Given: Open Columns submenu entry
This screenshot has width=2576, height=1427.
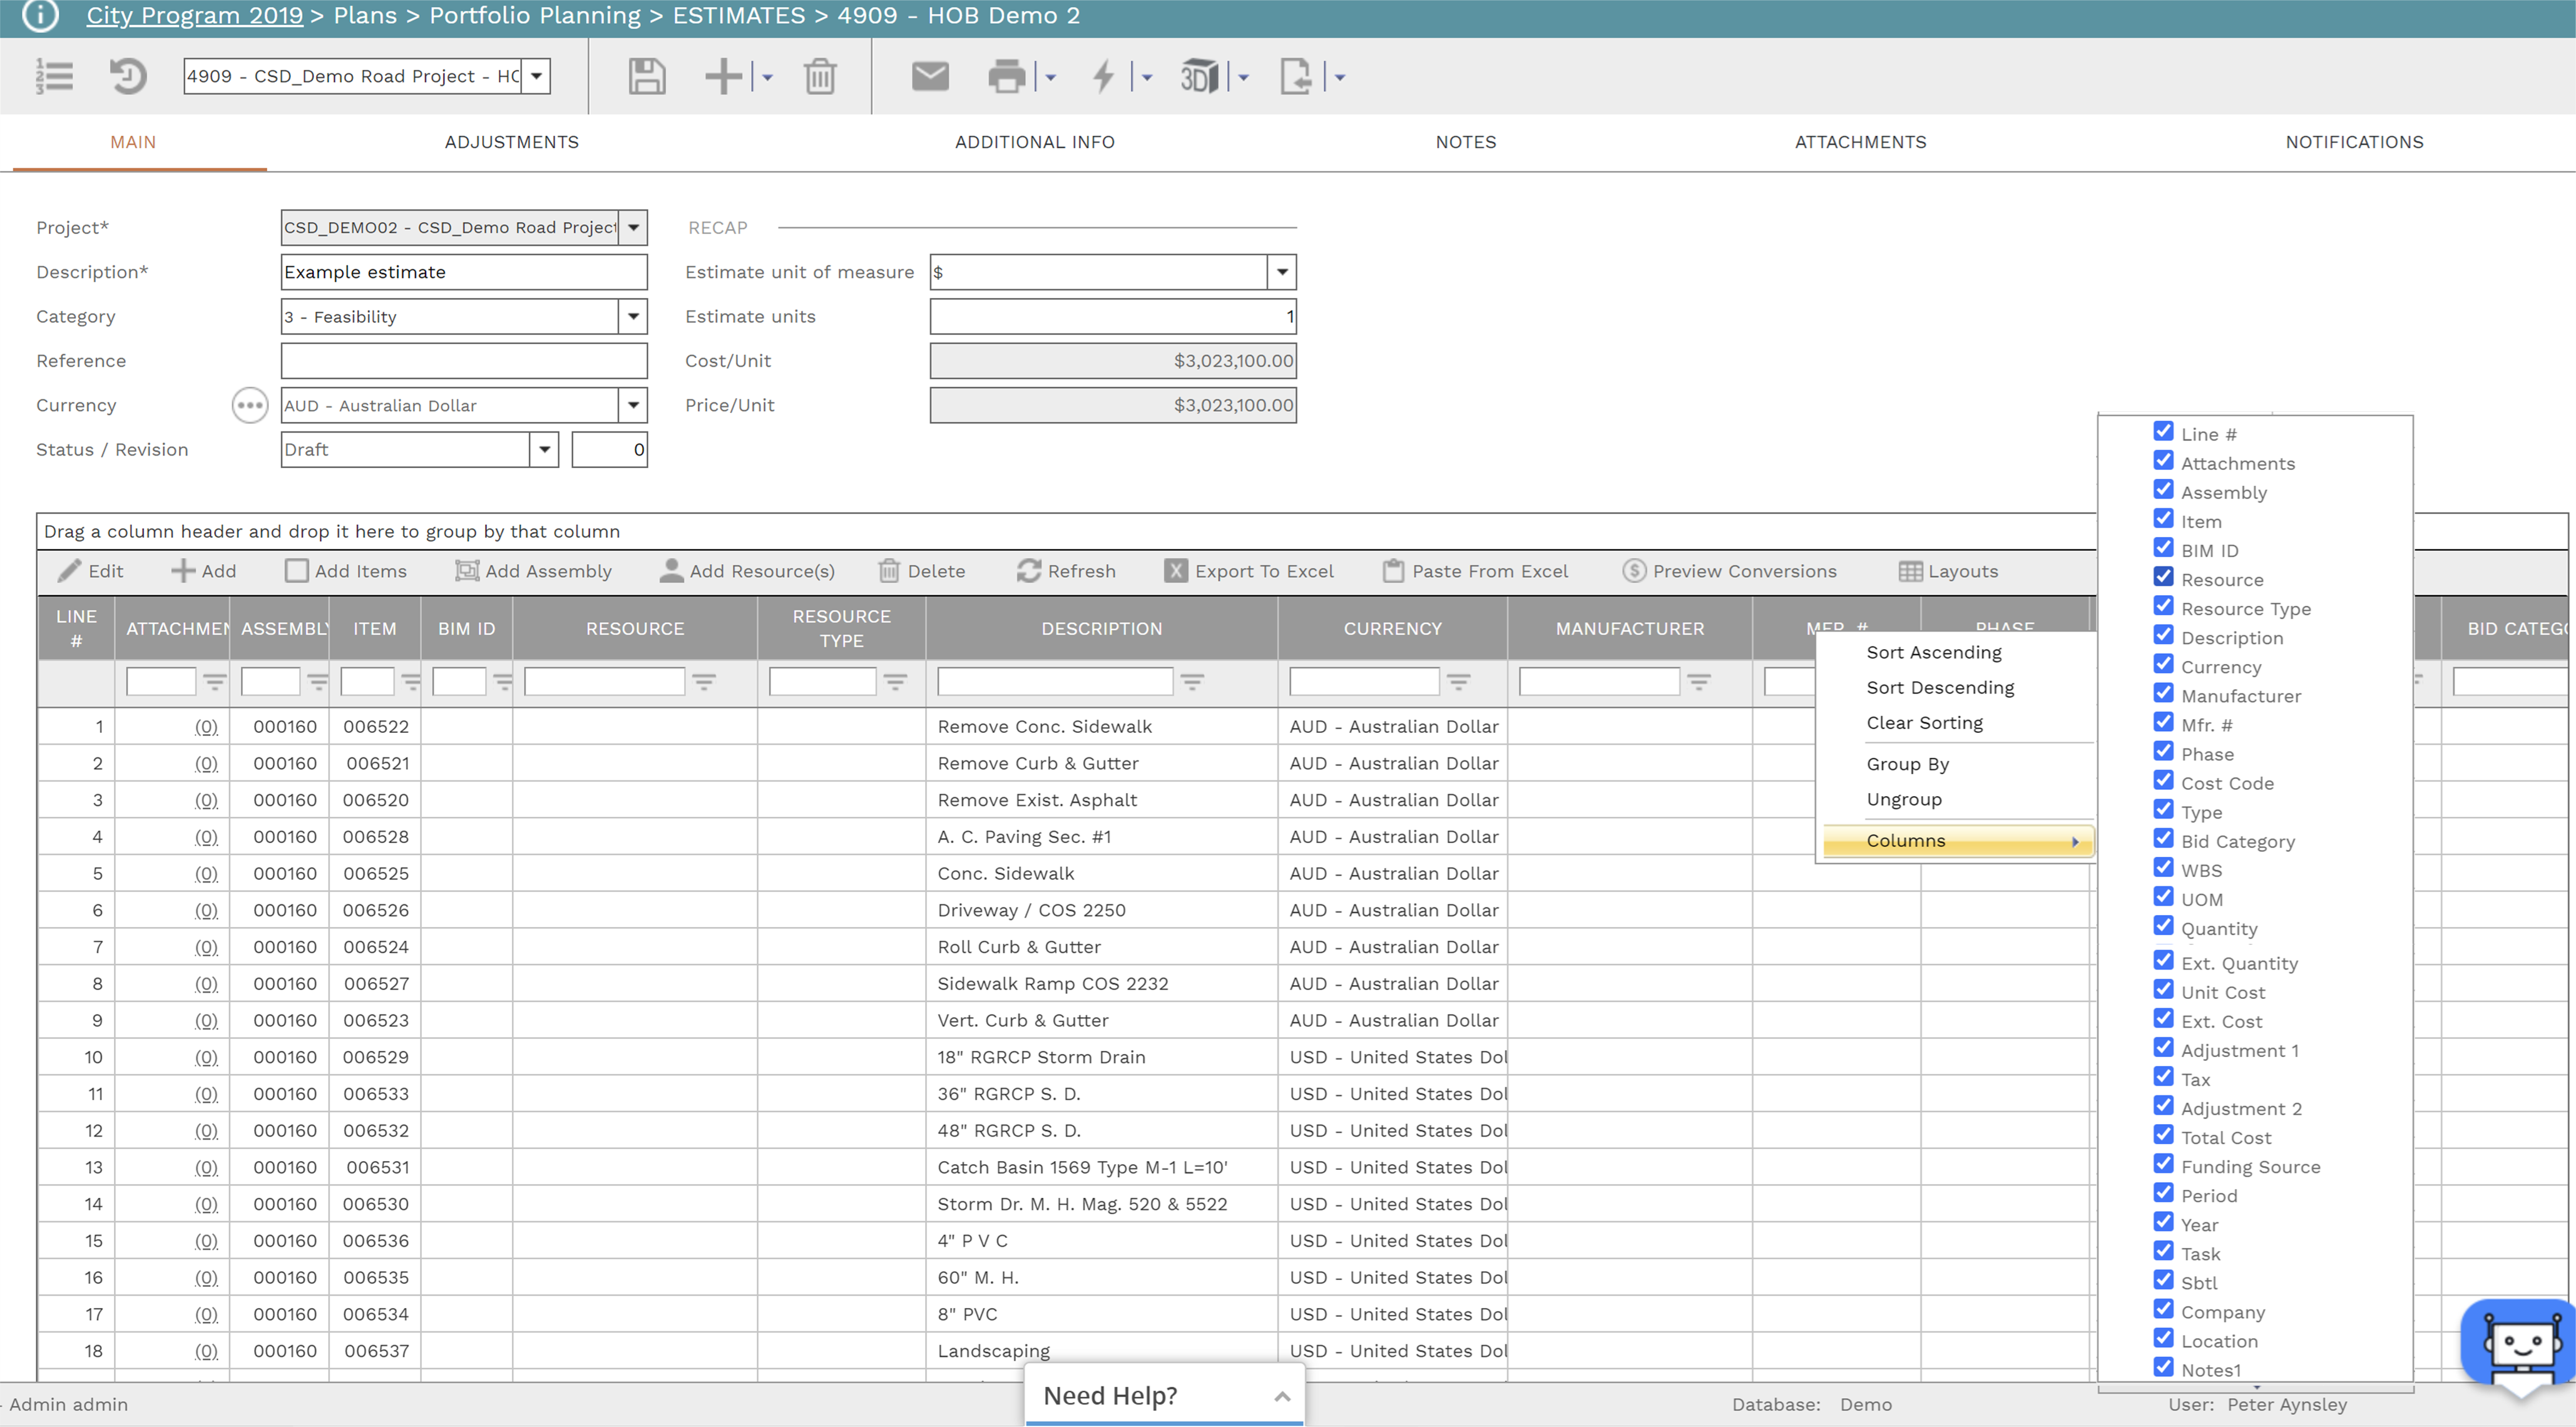Looking at the screenshot, I should [x=1957, y=841].
